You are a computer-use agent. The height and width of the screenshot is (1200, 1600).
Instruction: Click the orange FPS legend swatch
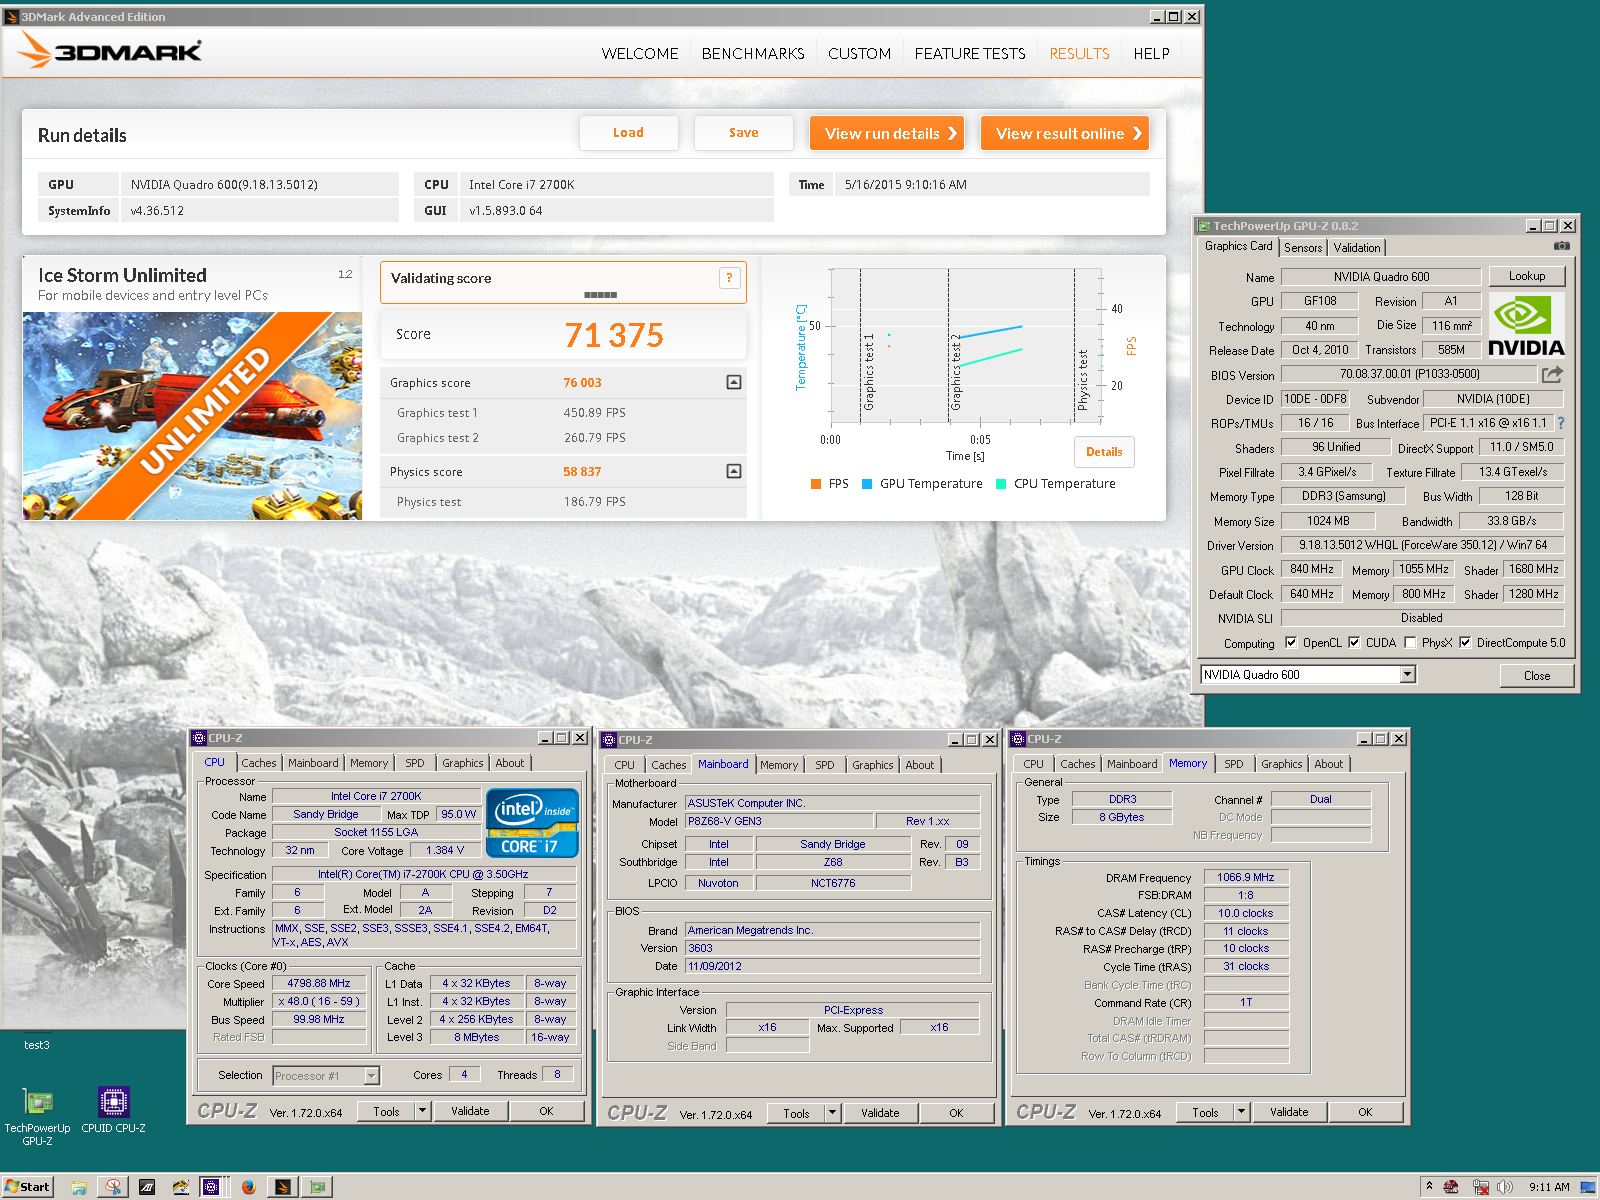tap(816, 484)
